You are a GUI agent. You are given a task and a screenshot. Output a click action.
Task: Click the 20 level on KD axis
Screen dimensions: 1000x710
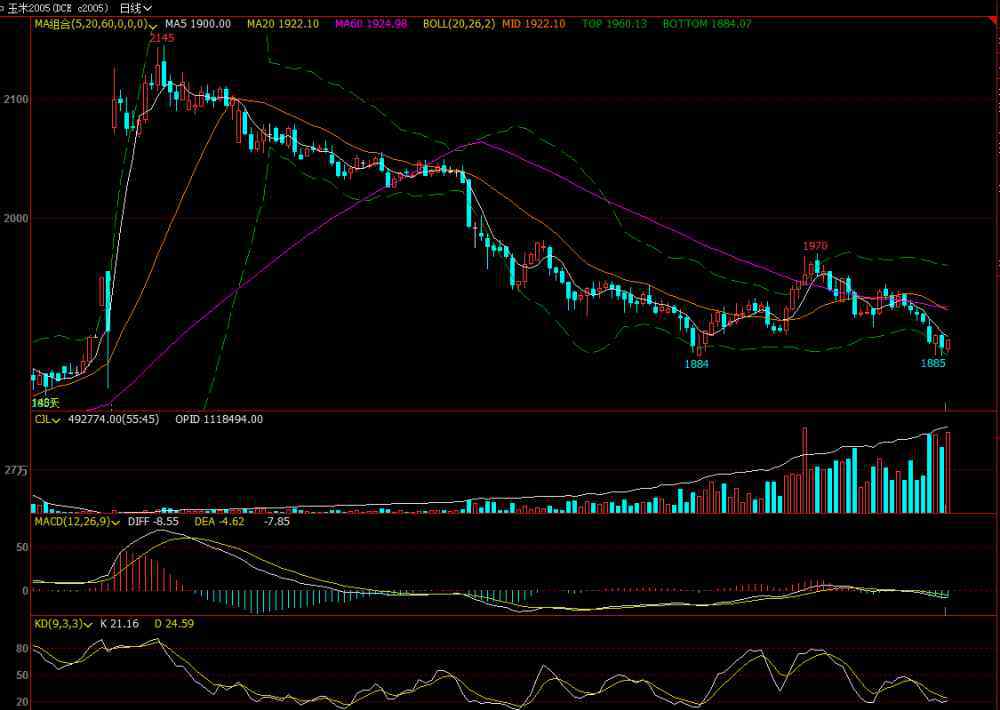click(22, 702)
